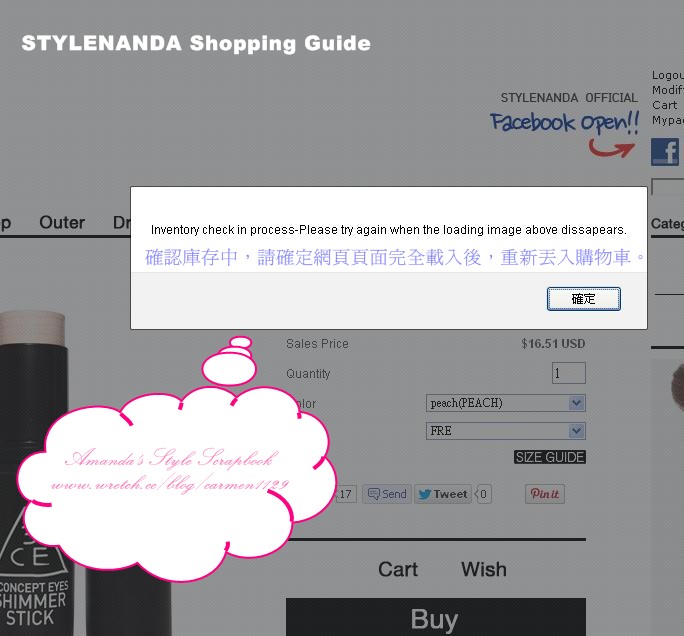Add item to Wish list

[484, 569]
